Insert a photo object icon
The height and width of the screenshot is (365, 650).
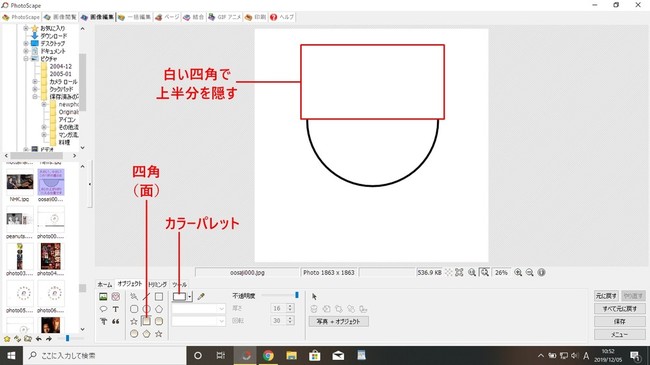coord(103,297)
